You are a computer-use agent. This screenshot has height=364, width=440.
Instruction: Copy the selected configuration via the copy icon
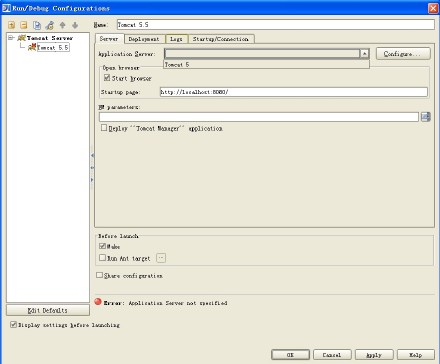pyautogui.click(x=37, y=25)
